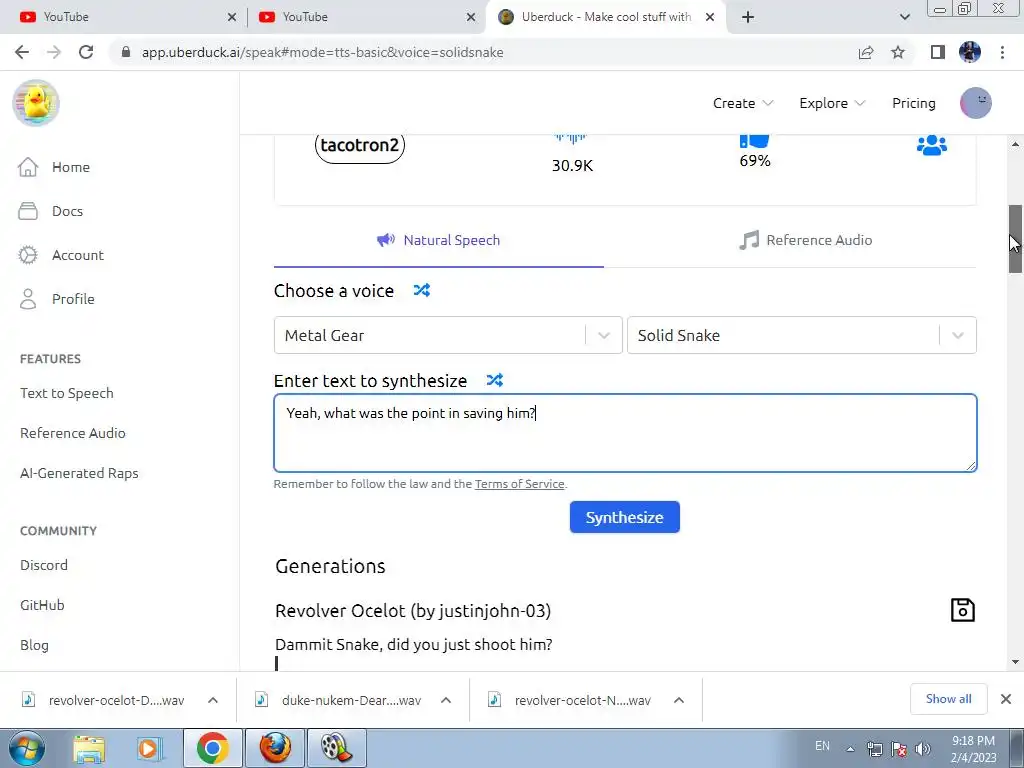Open the GitHub link in sidebar
Screen dimensions: 1024x768
42,605
